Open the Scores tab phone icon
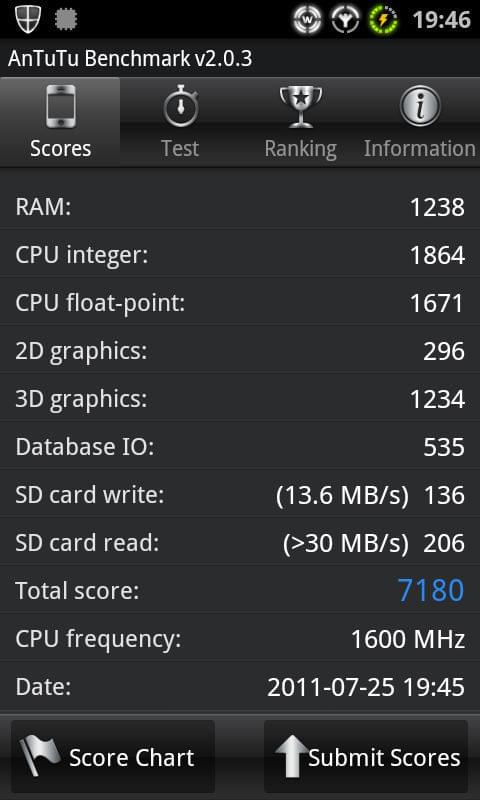 tap(61, 107)
